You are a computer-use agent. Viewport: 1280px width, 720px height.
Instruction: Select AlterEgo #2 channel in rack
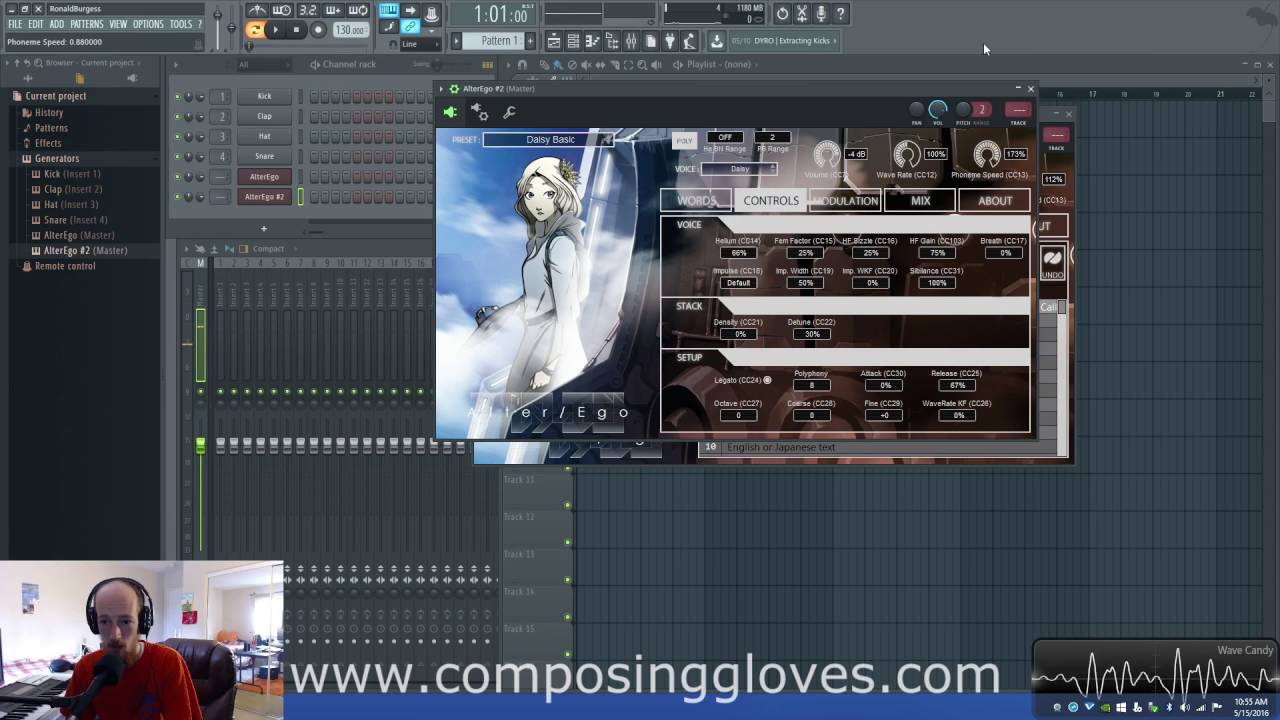(264, 196)
